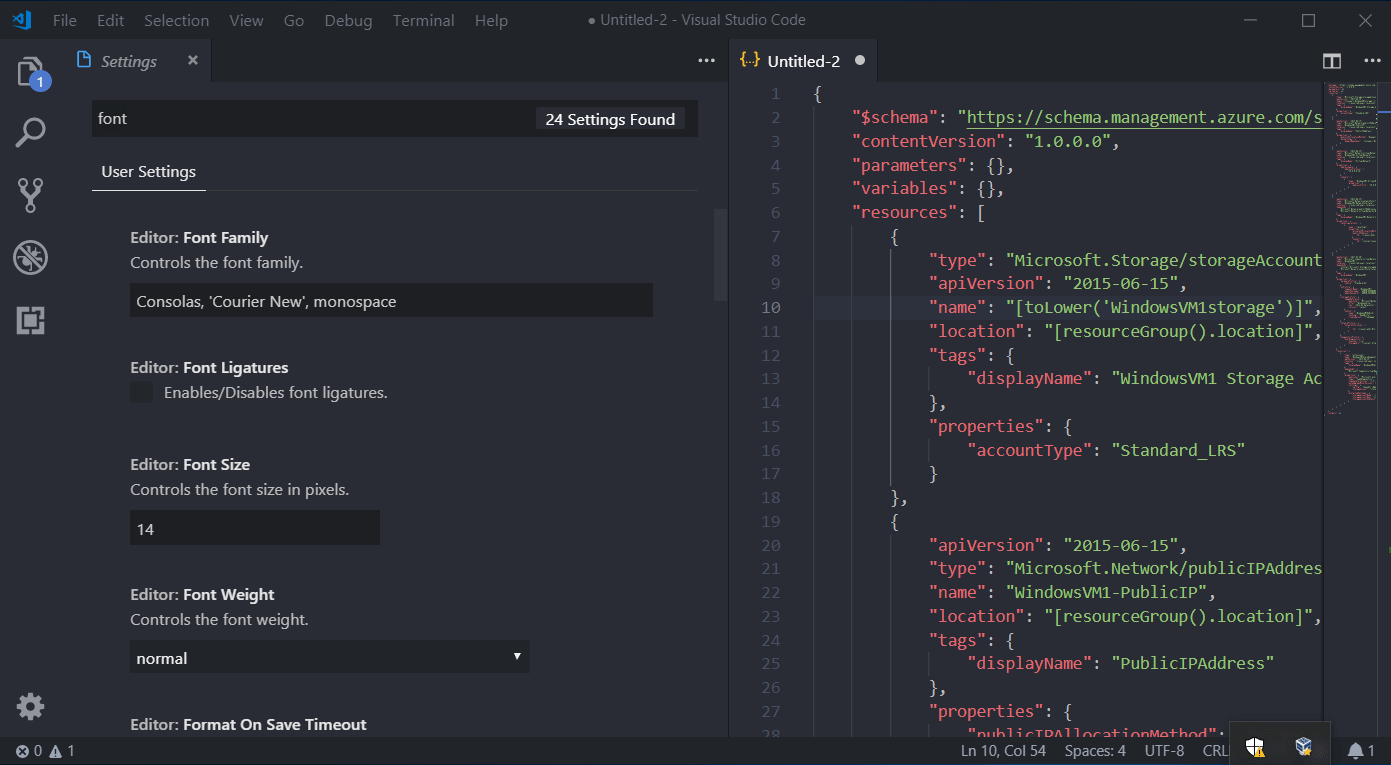Open Settings tab more actions menu
This screenshot has width=1391, height=765.
point(707,61)
